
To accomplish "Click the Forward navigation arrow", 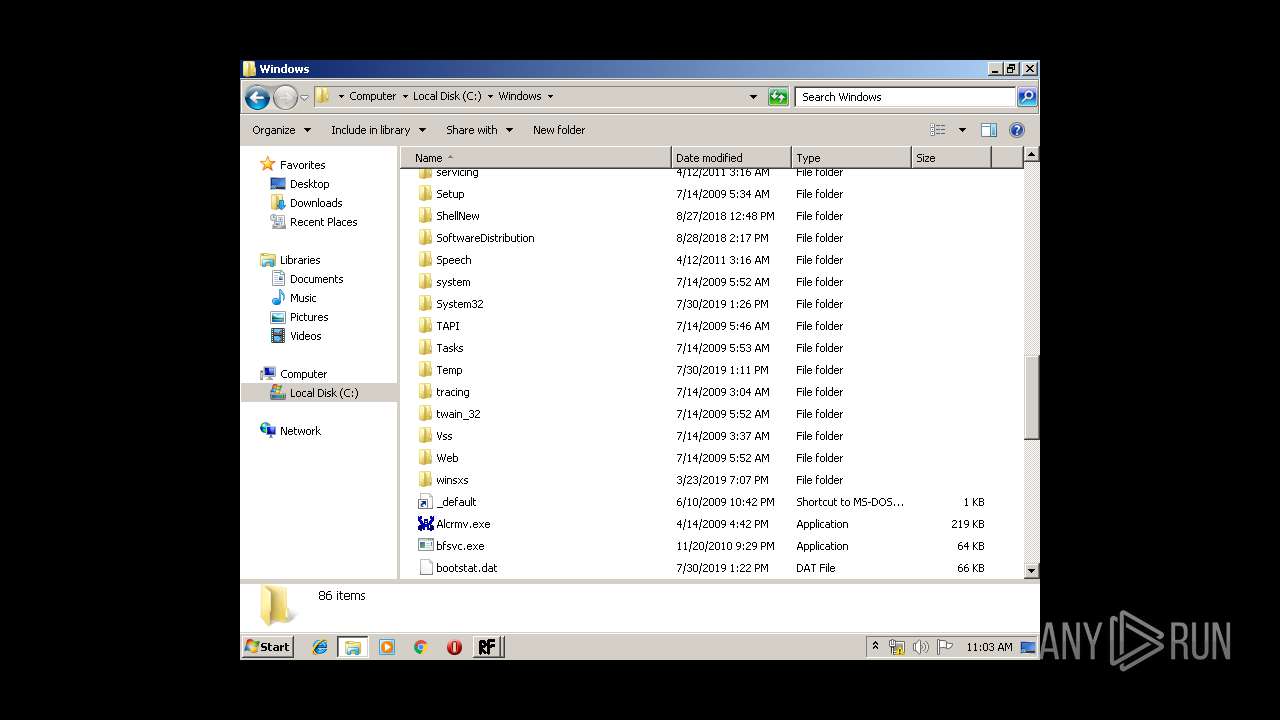I will [x=285, y=97].
